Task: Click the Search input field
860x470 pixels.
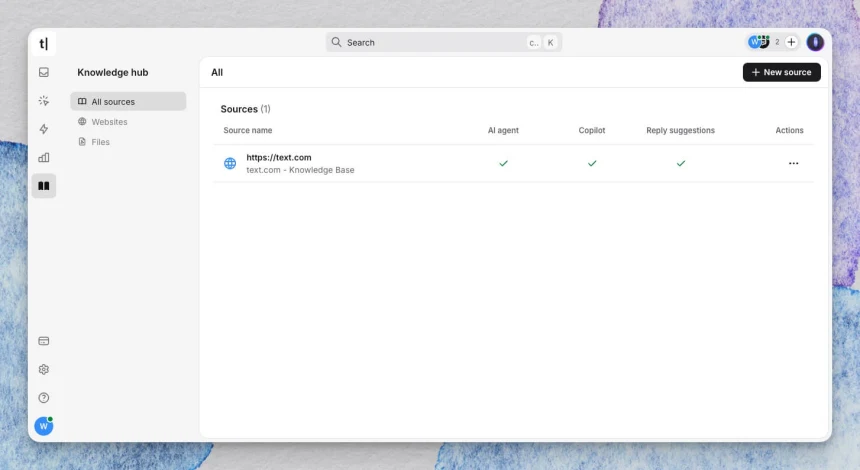Action: point(443,42)
